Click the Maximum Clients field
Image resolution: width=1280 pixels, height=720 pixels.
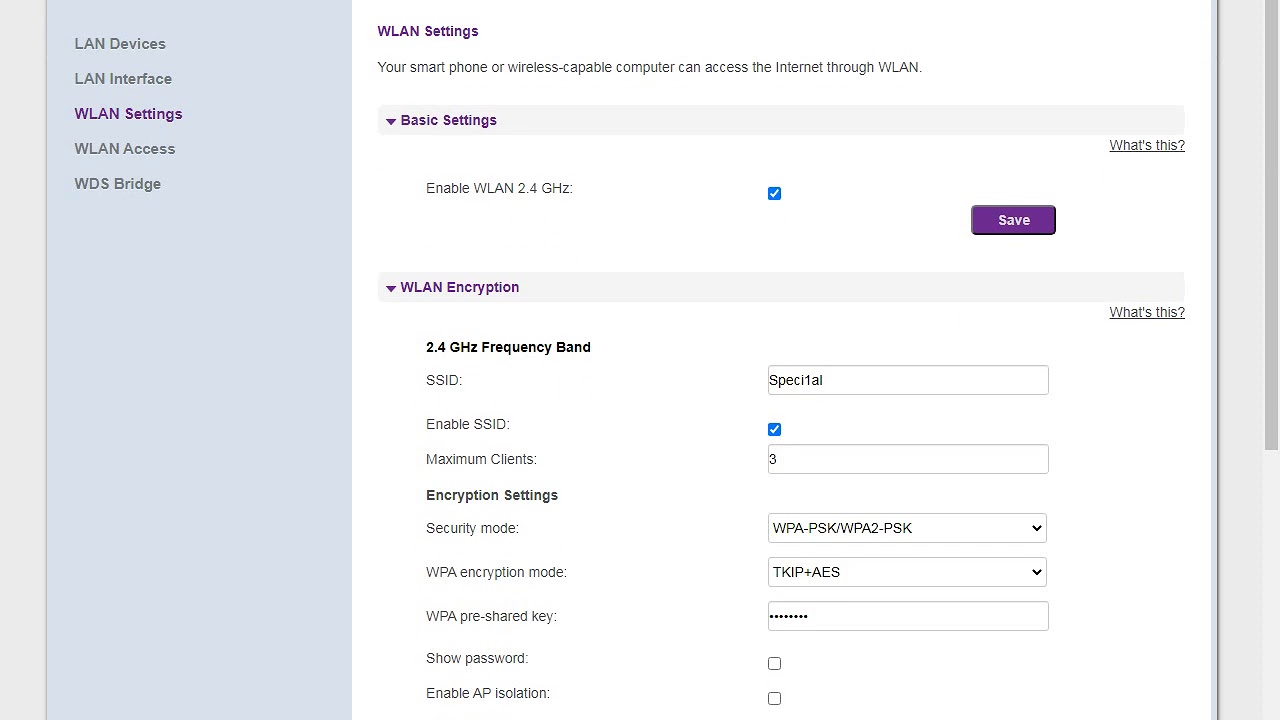pyautogui.click(x=908, y=459)
